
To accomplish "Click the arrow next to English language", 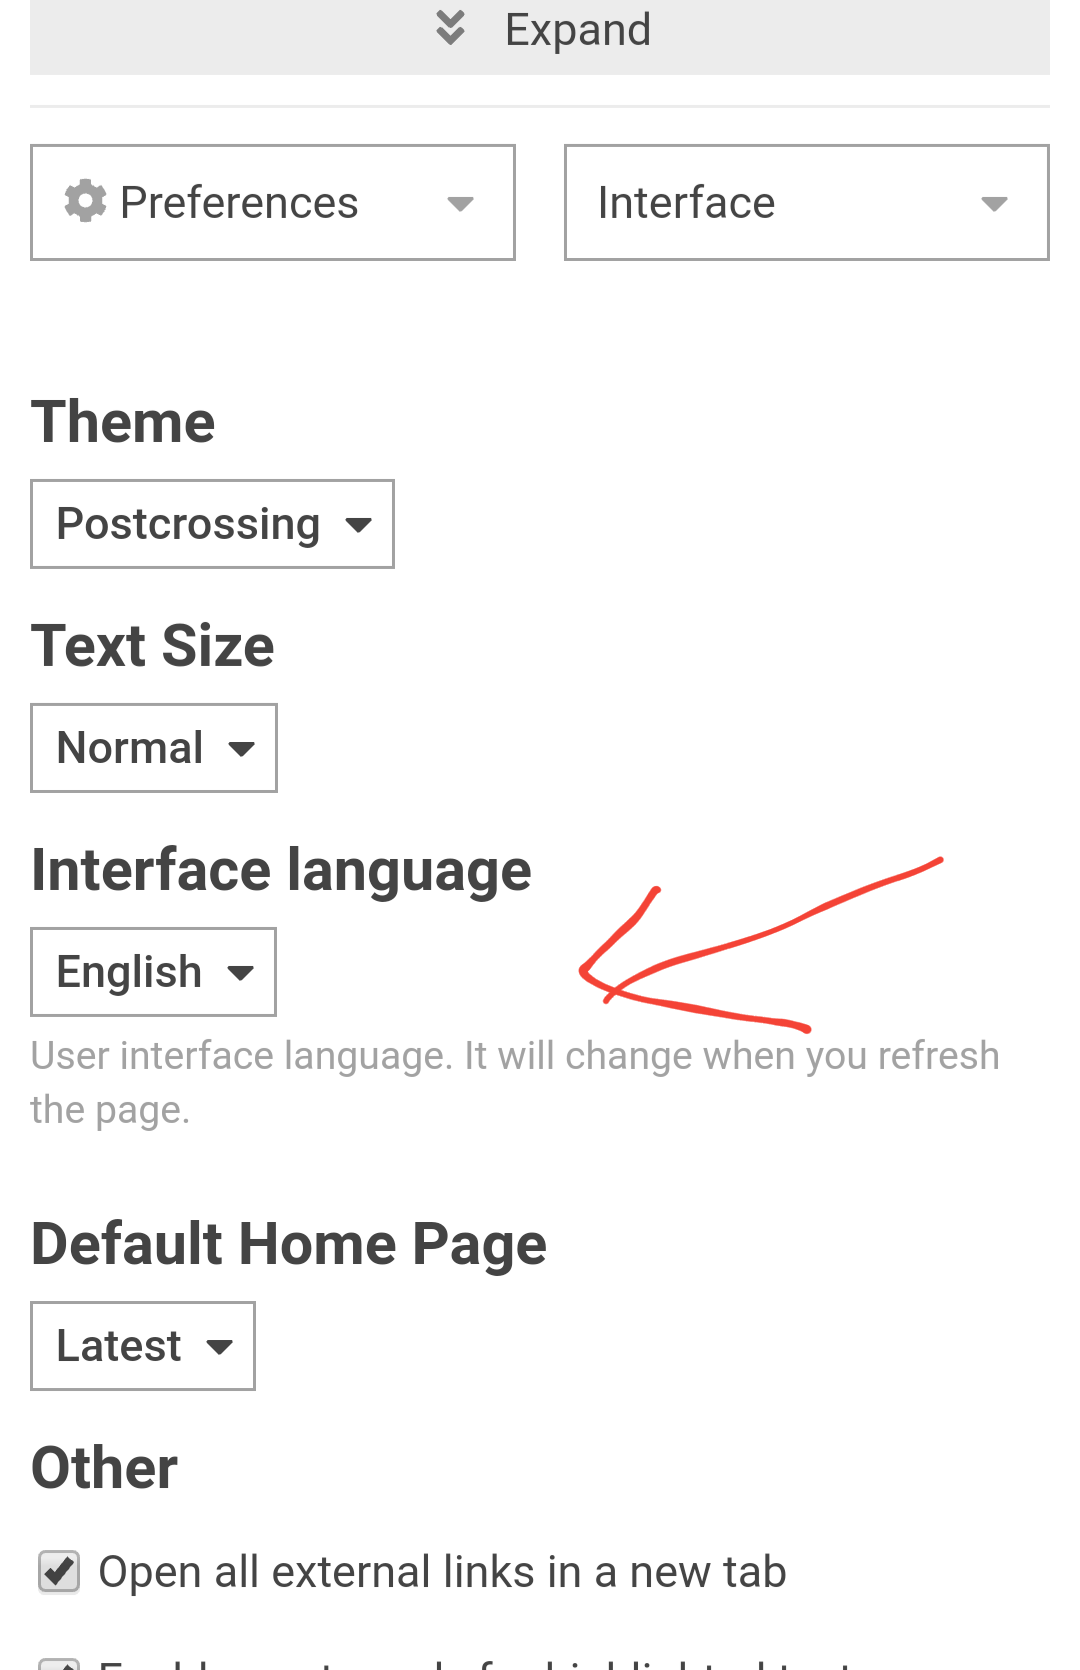I will pyautogui.click(x=240, y=973).
